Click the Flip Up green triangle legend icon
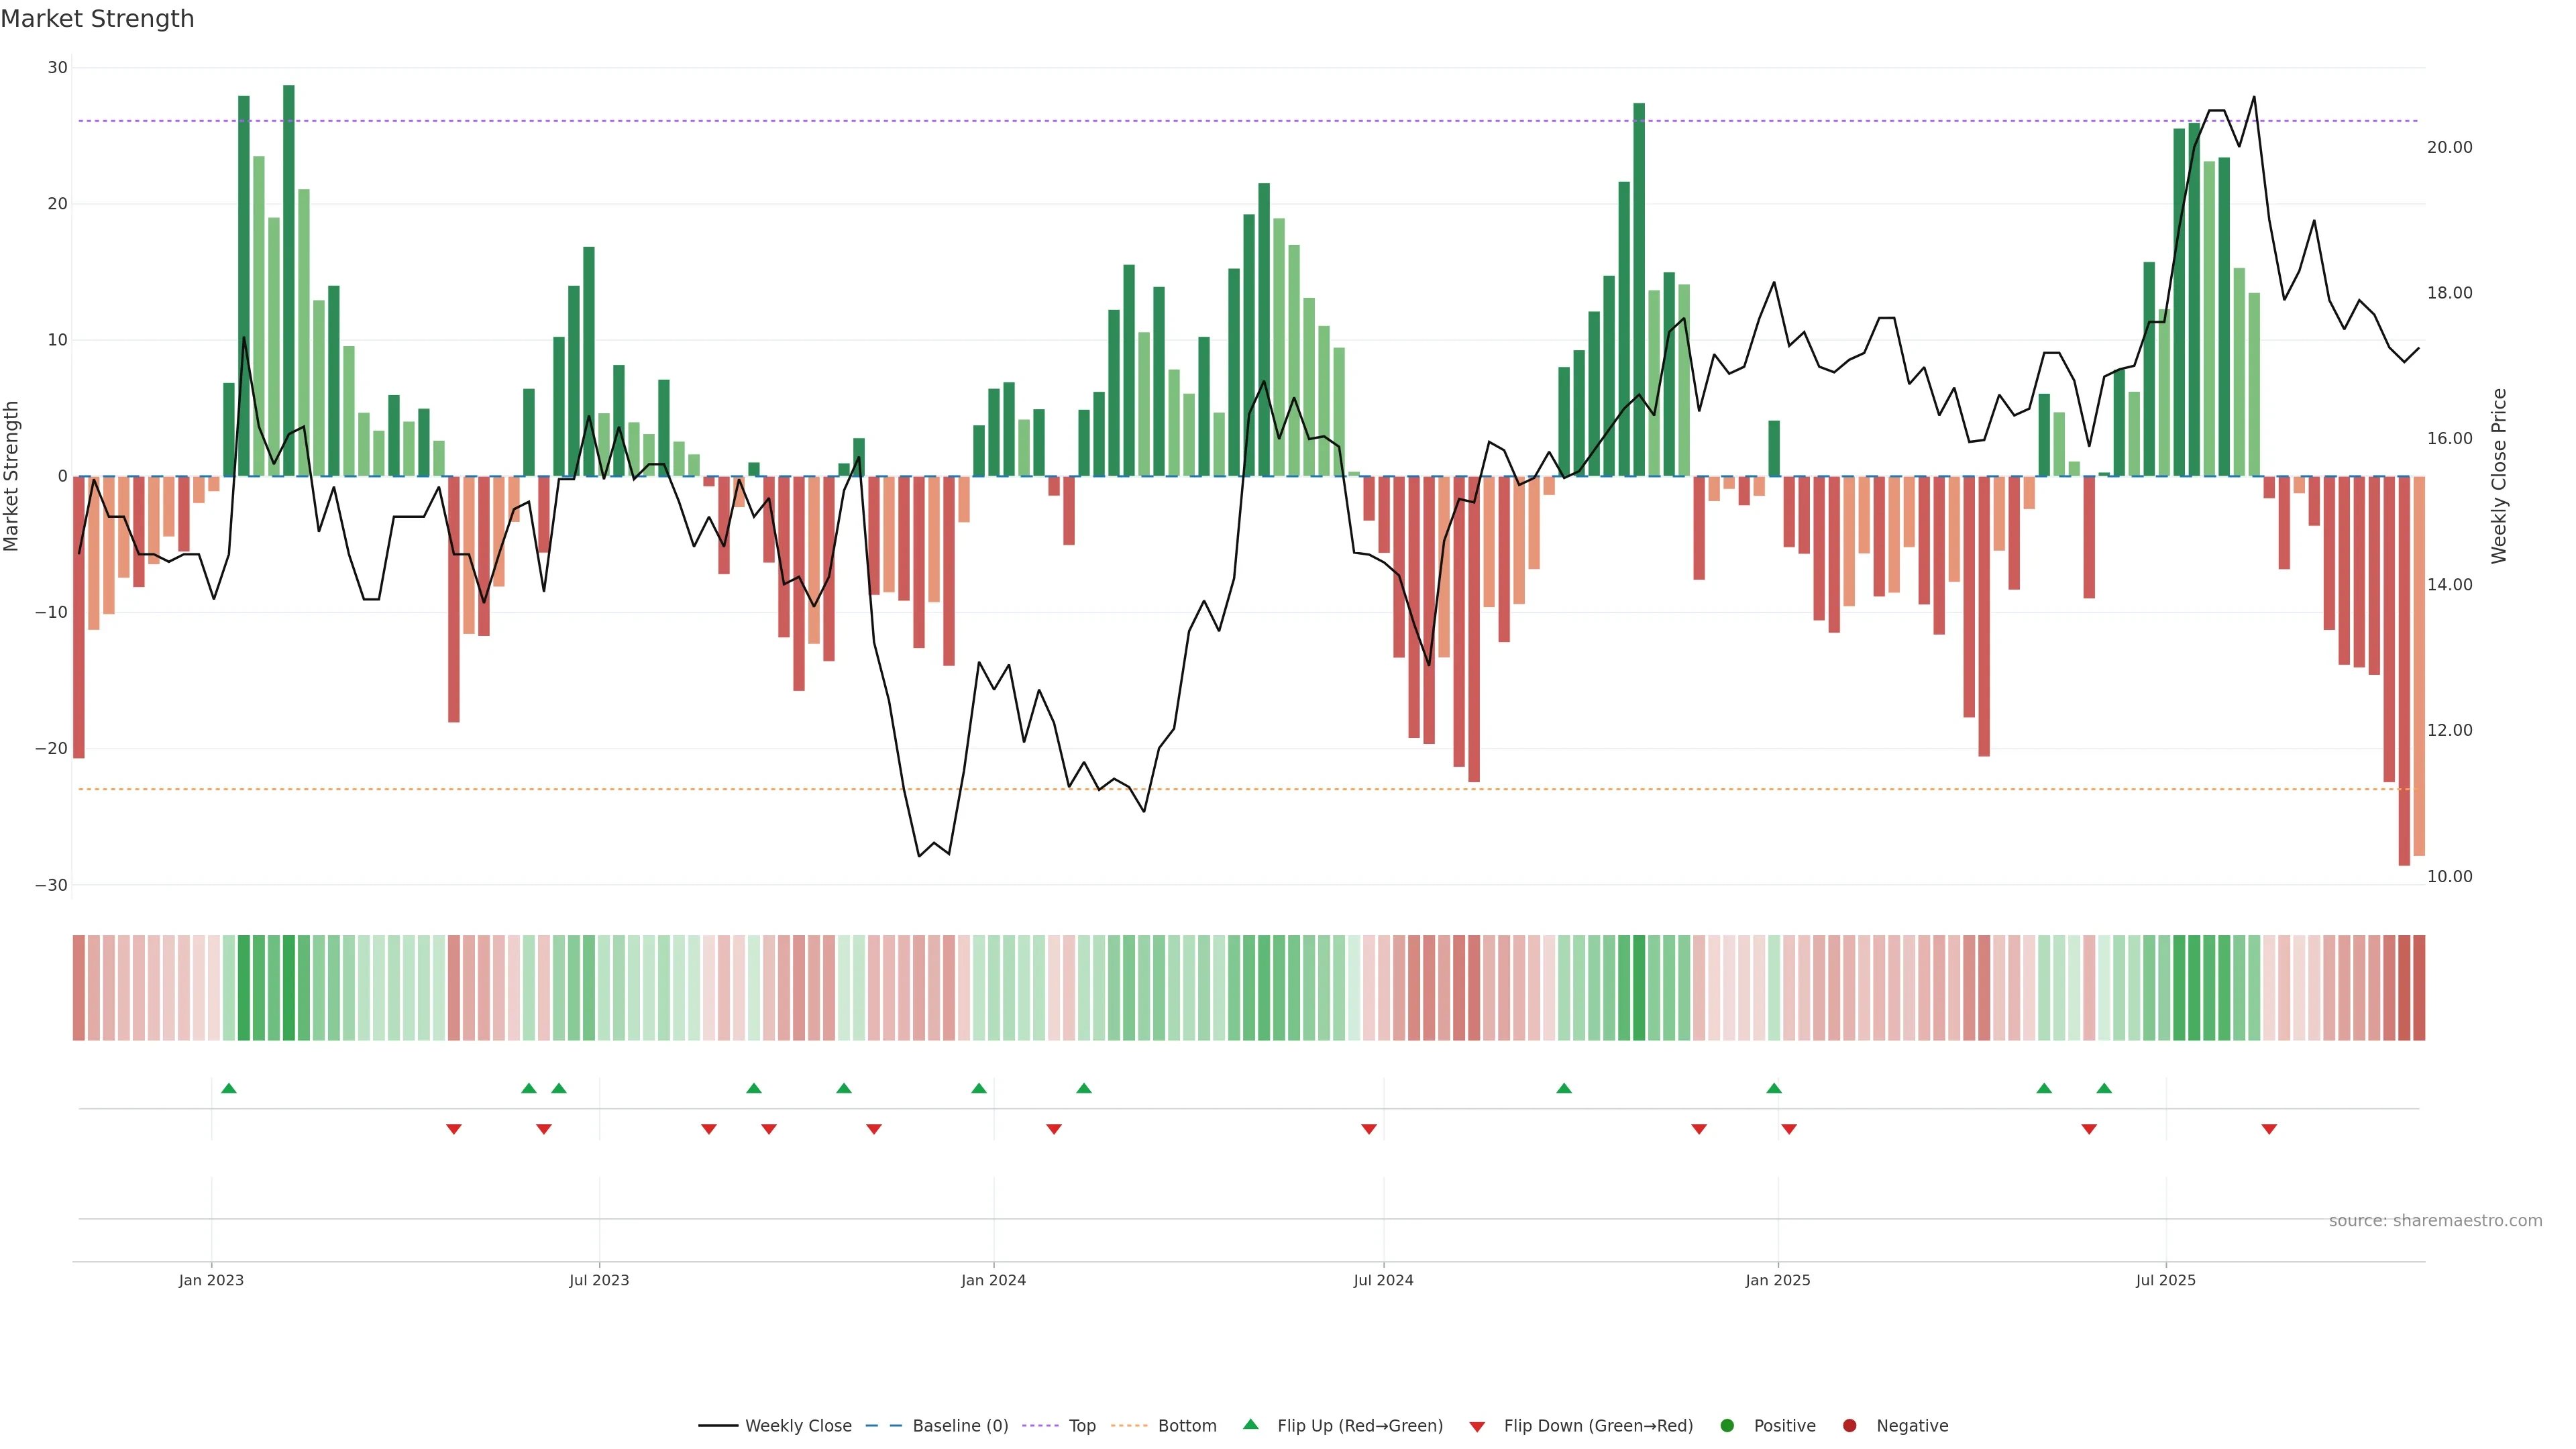The image size is (2576, 1449). (x=1250, y=1425)
